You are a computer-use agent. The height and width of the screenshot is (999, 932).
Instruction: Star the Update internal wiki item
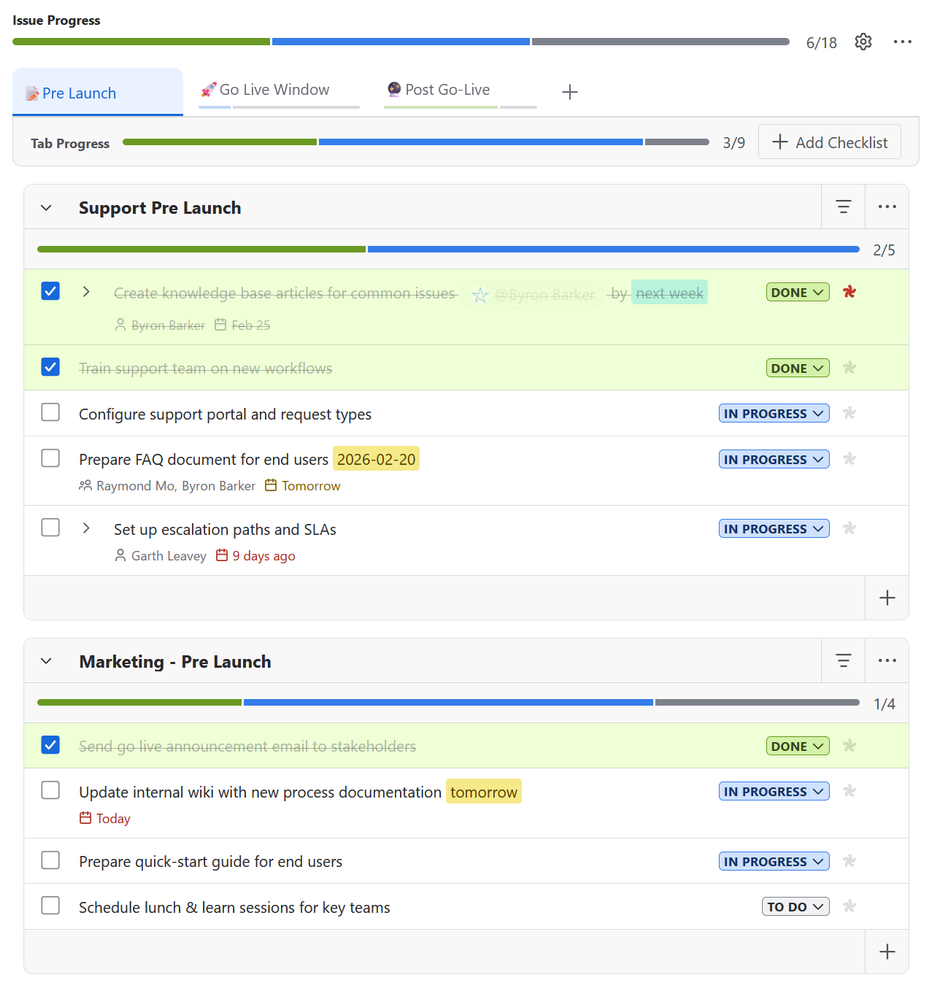849,791
